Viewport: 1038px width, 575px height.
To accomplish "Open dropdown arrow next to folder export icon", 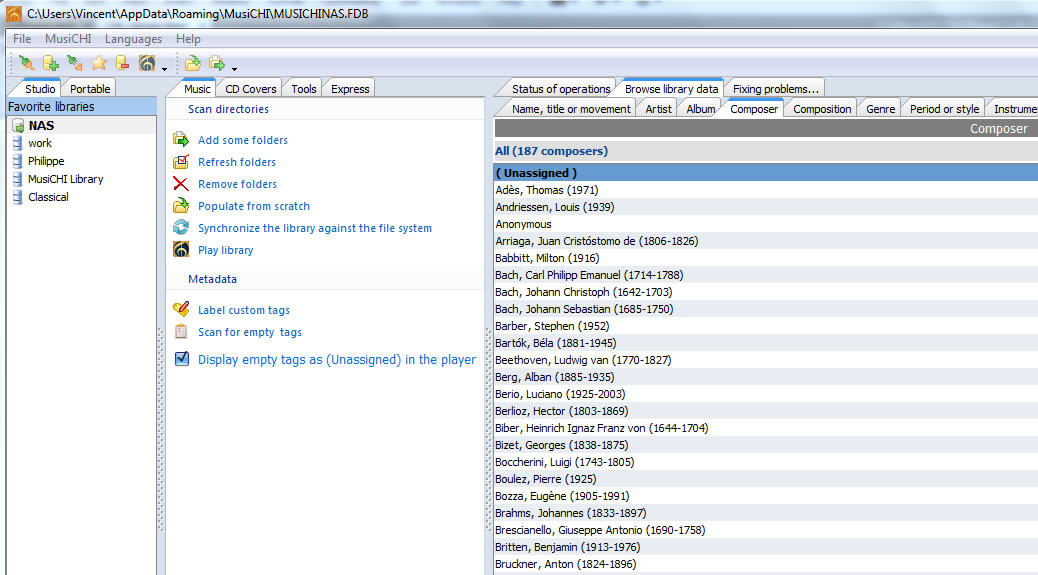I will tap(234, 68).
